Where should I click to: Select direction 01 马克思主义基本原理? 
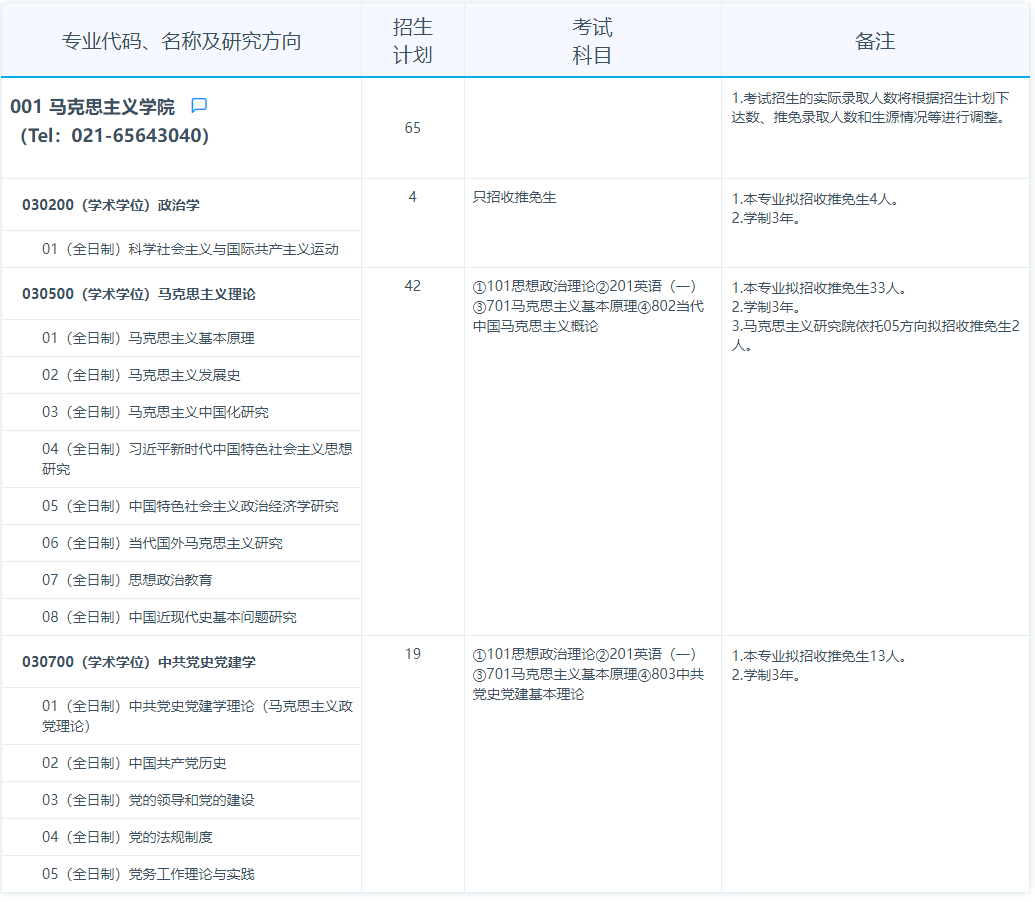click(148, 338)
